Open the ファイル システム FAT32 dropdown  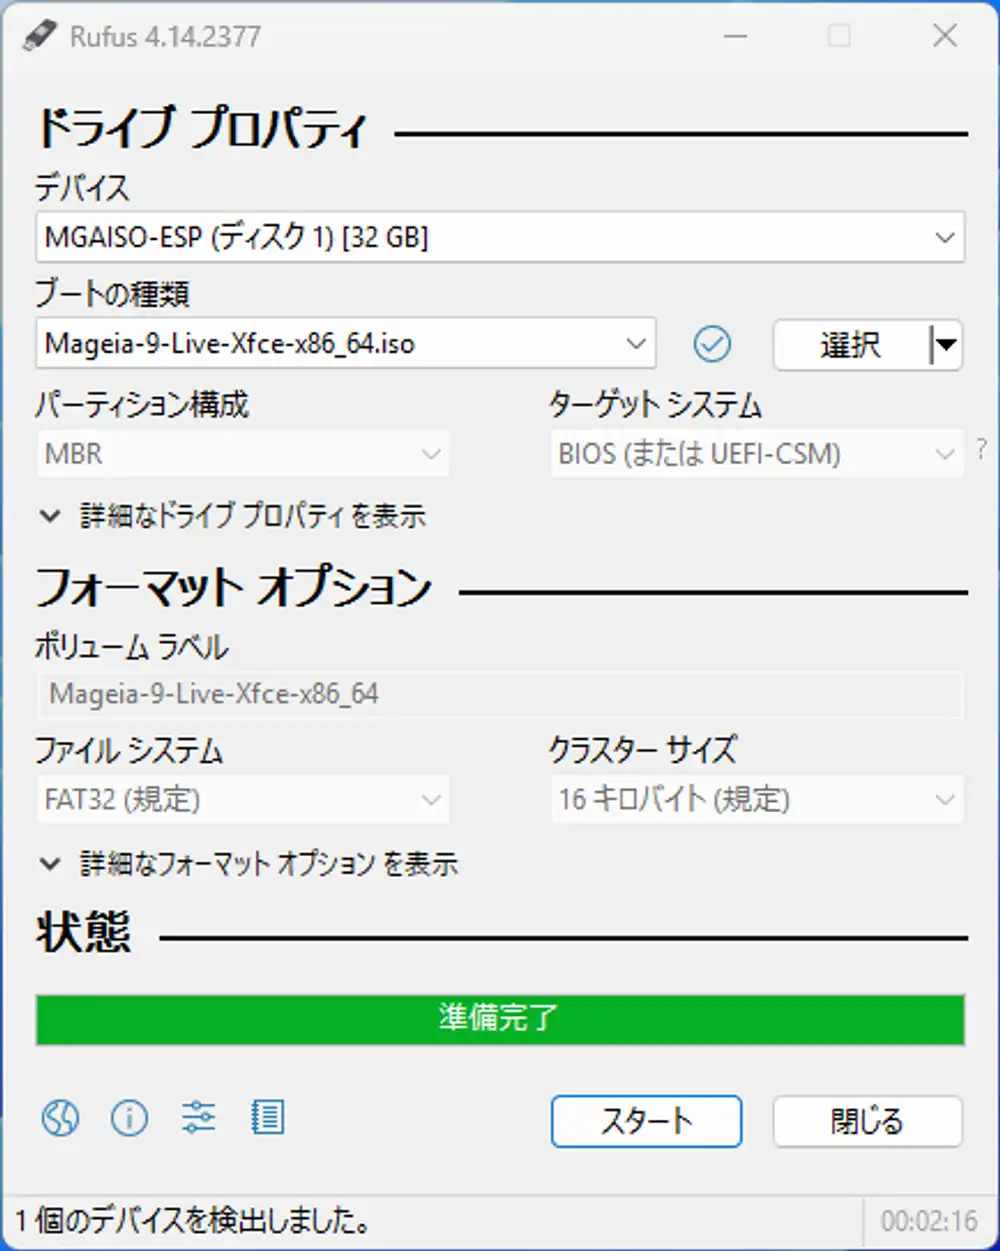243,800
